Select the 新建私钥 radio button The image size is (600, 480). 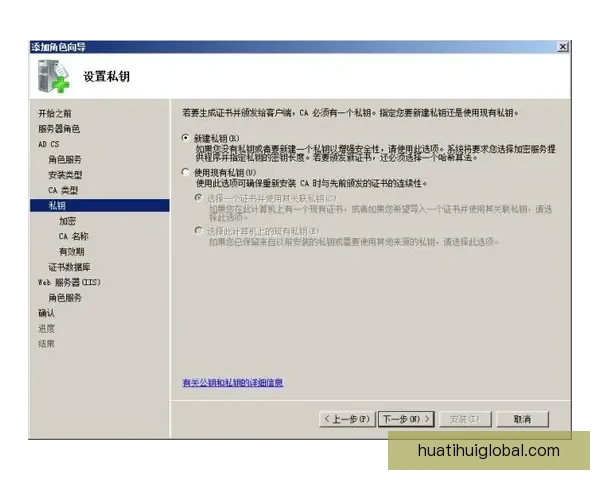[186, 138]
